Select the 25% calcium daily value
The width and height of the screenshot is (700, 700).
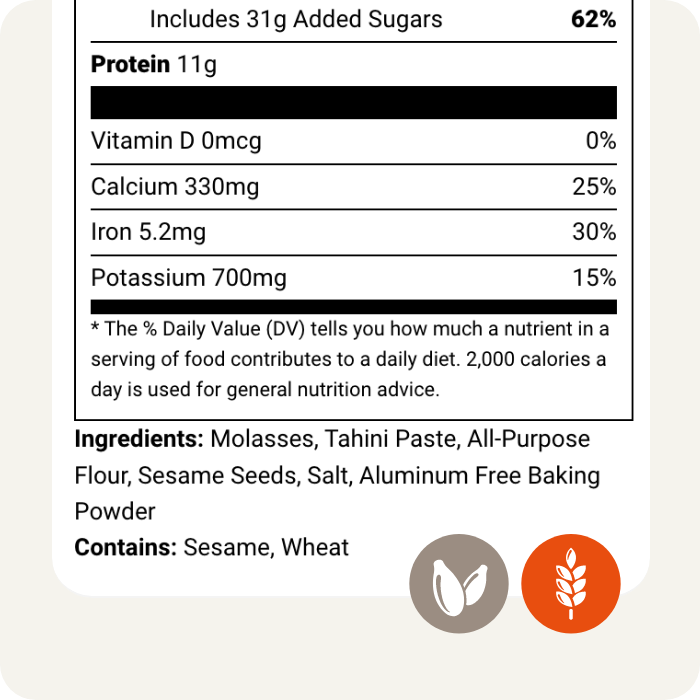pos(595,187)
